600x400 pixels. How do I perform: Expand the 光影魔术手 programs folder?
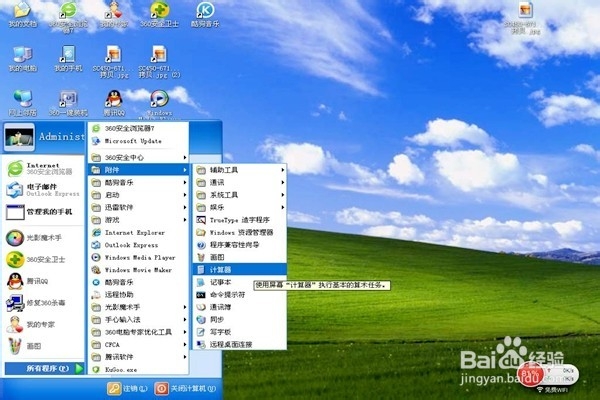click(x=139, y=307)
